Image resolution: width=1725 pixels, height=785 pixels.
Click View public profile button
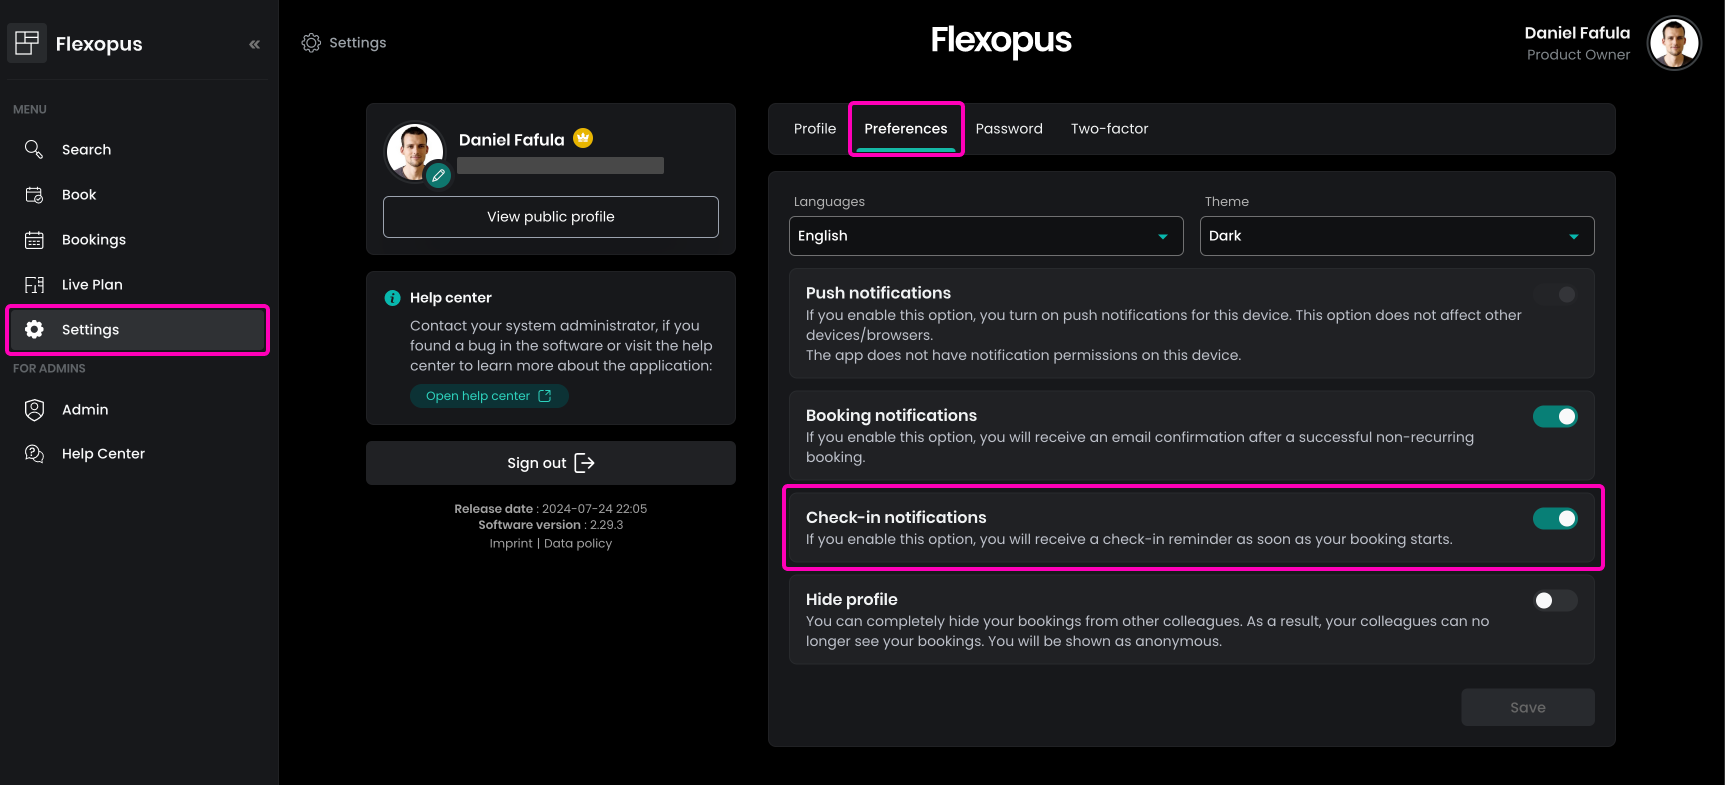[x=550, y=217]
